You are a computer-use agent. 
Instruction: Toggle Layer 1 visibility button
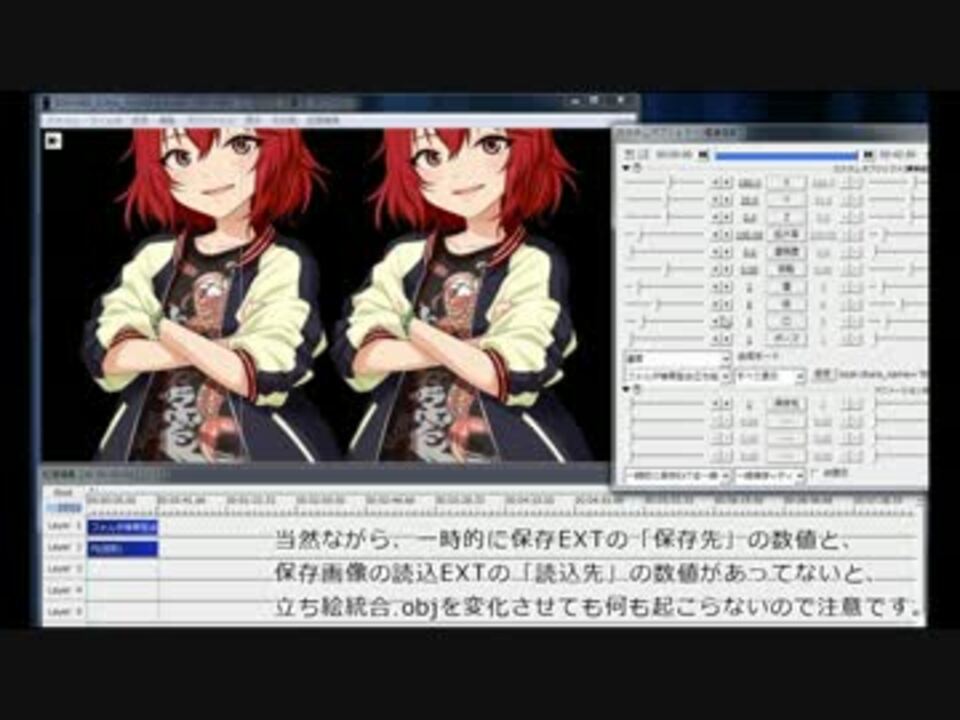point(64,527)
